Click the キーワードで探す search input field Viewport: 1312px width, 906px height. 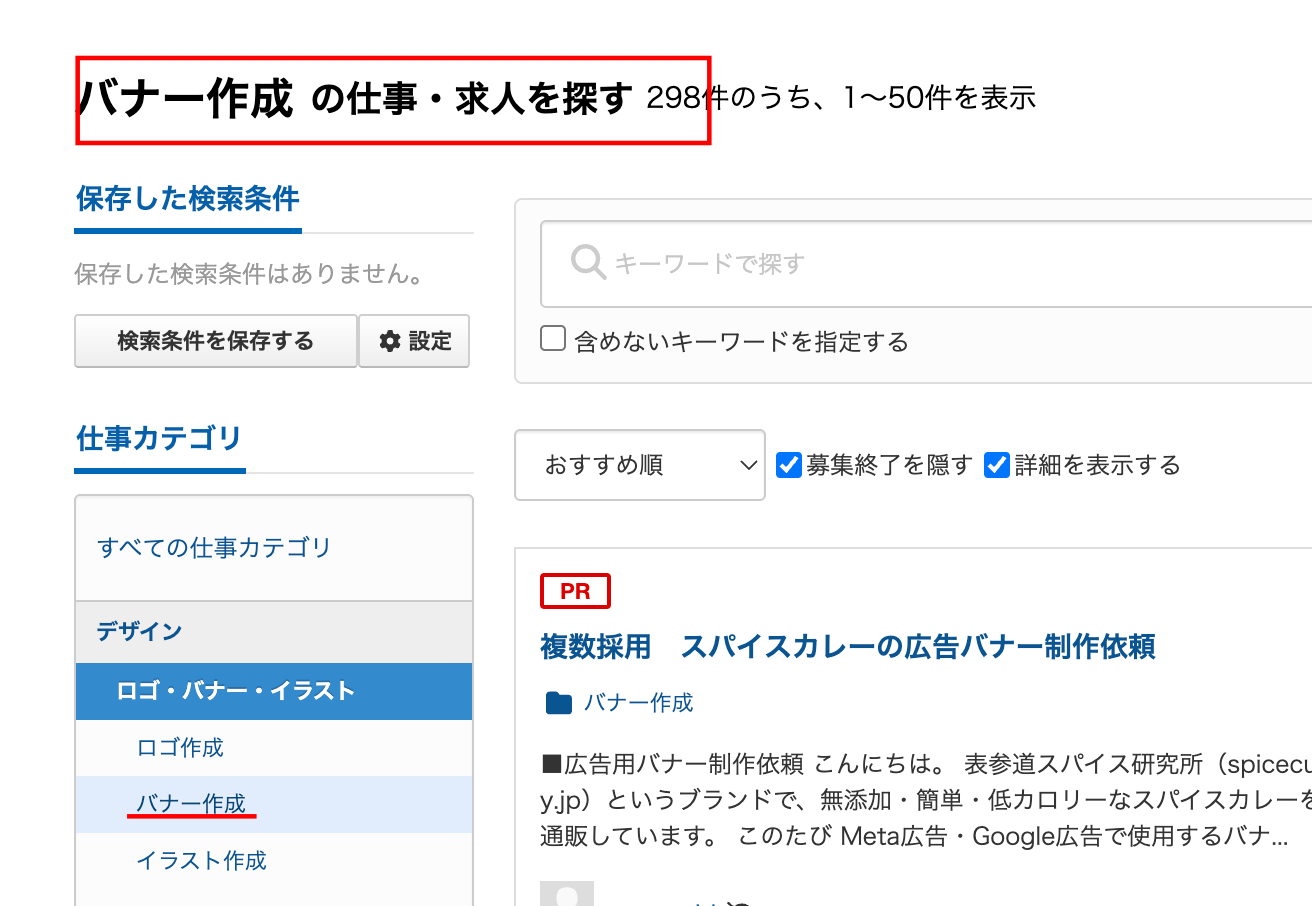pos(800,263)
